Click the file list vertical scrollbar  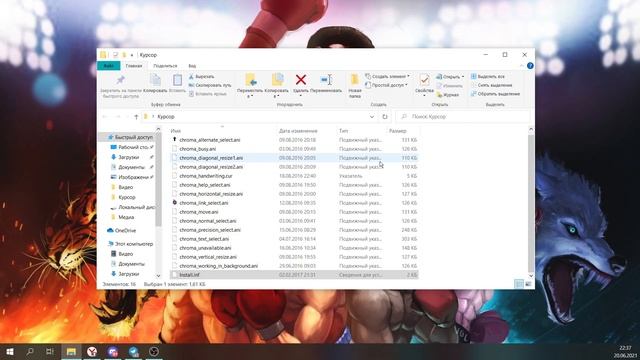coord(531,202)
